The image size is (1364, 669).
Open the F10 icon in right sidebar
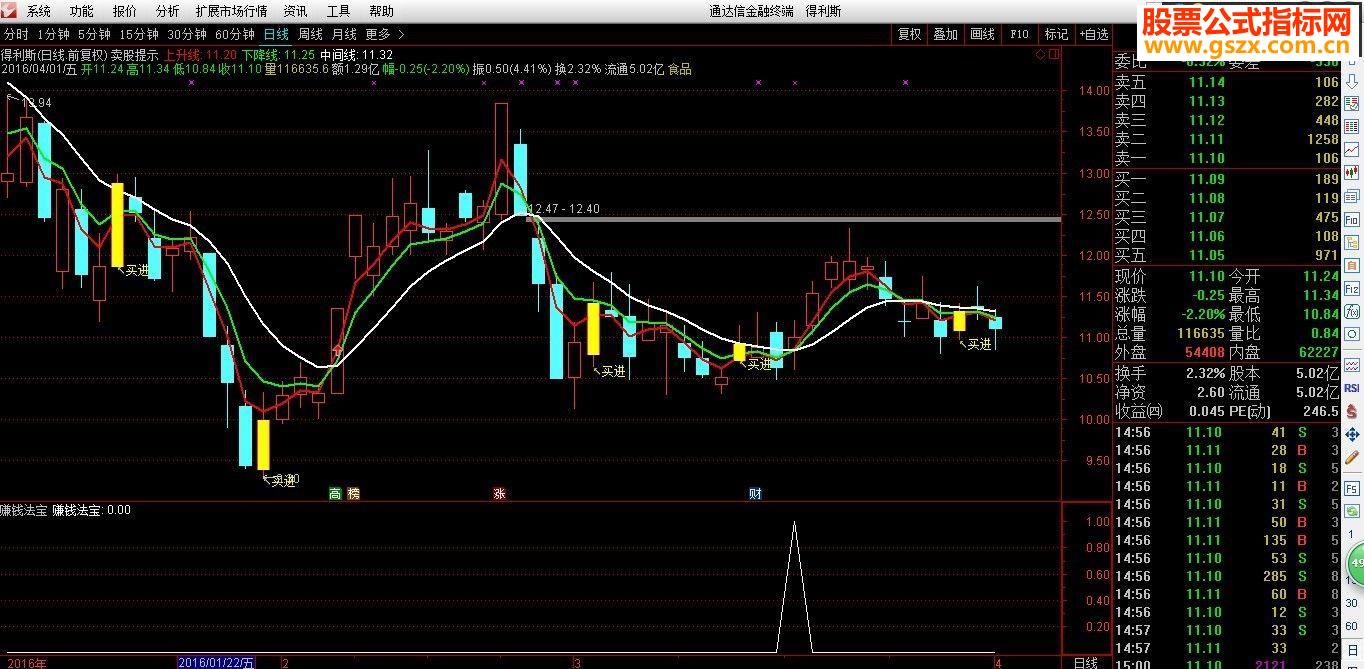click(x=1351, y=218)
